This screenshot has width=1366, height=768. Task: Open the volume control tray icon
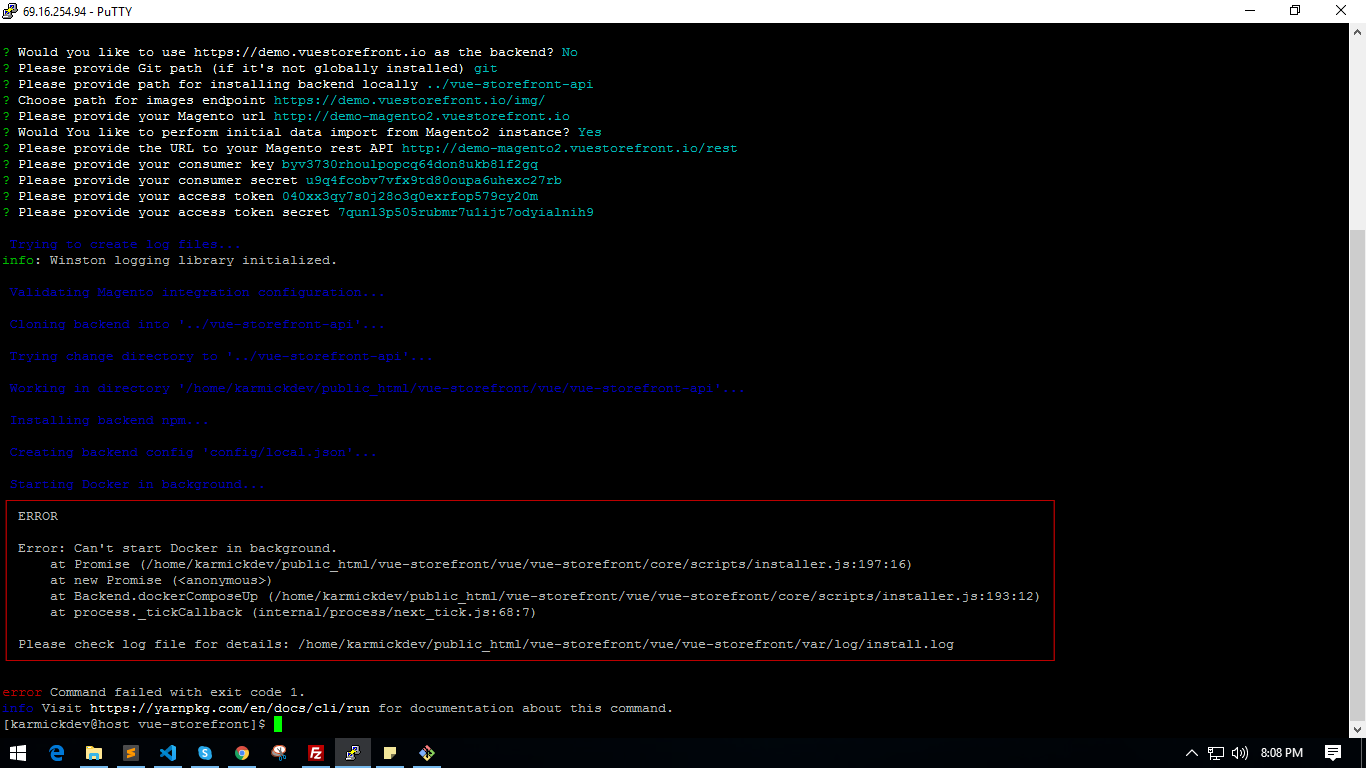(1240, 753)
